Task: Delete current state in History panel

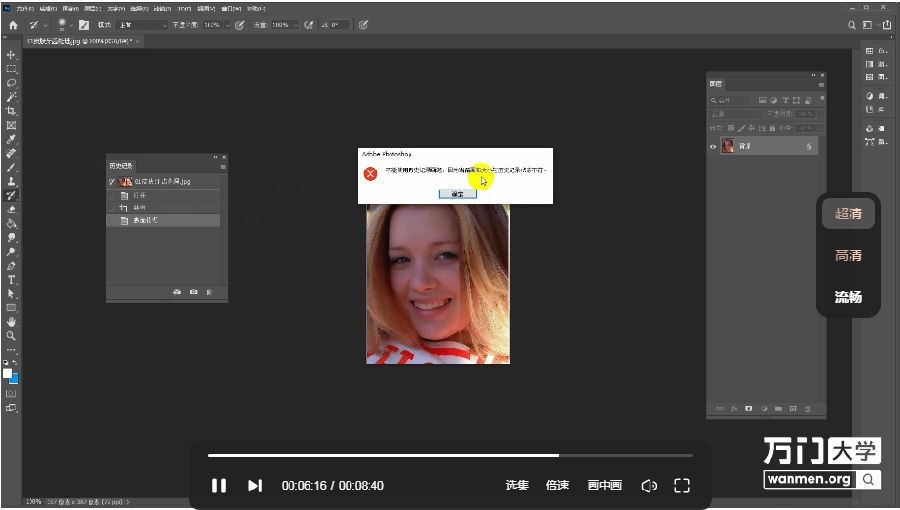Action: pyautogui.click(x=209, y=292)
